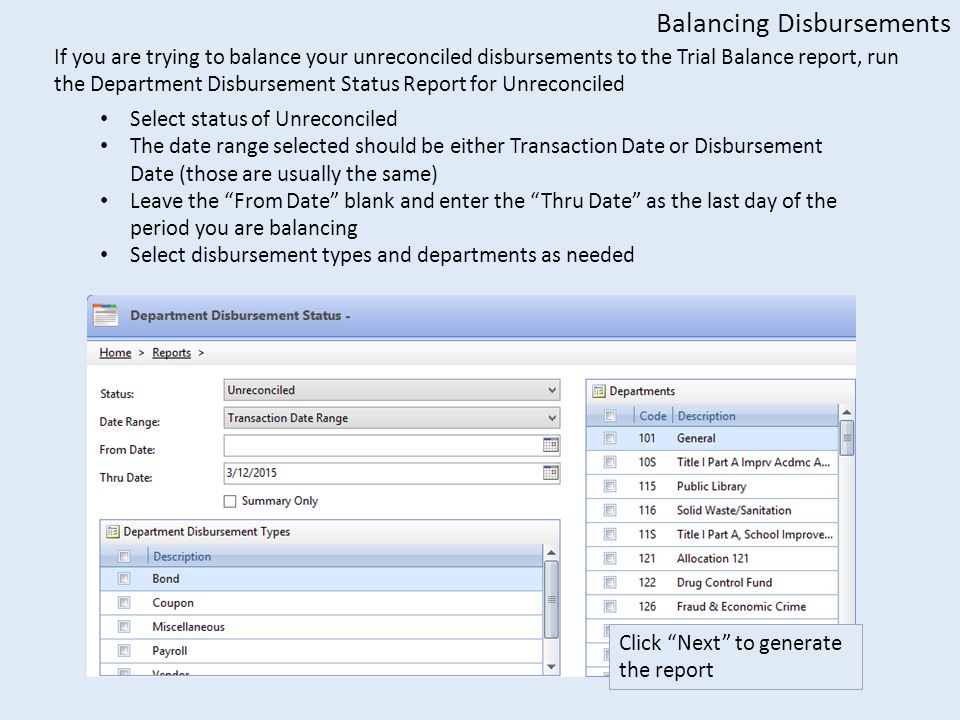
Task: Check department 115 Public Library
Action: click(610, 486)
